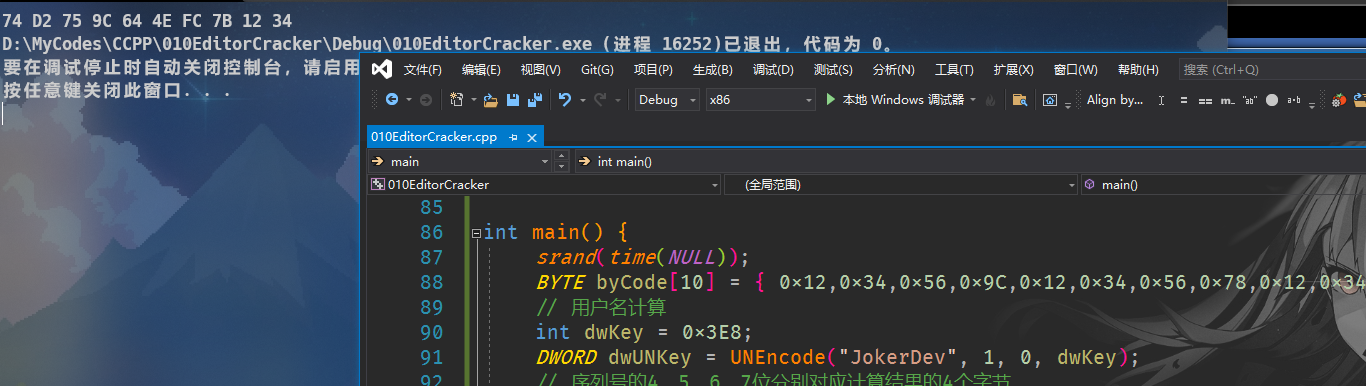Collapse the int main() code block
The image size is (1366, 386).
click(x=476, y=233)
